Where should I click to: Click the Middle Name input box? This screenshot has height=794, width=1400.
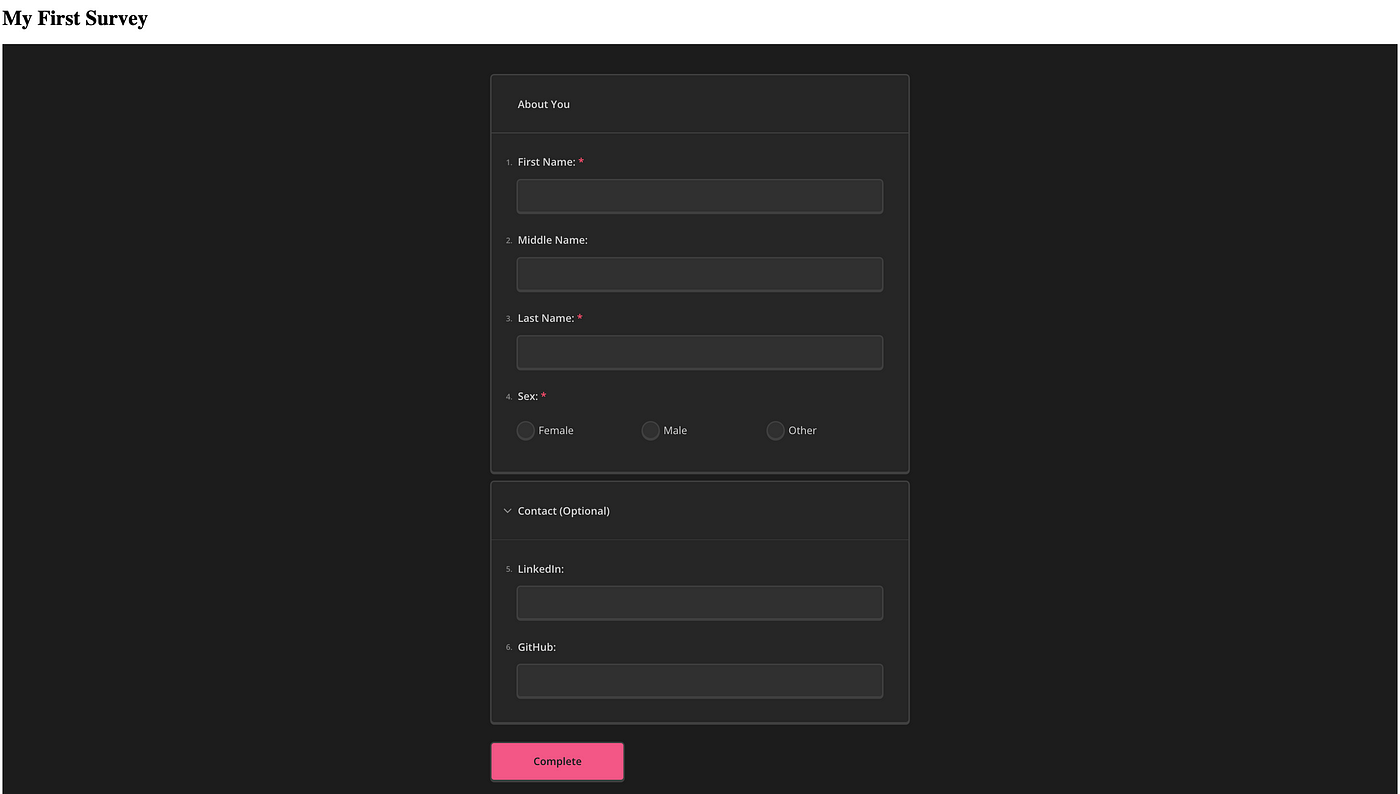[x=699, y=274]
